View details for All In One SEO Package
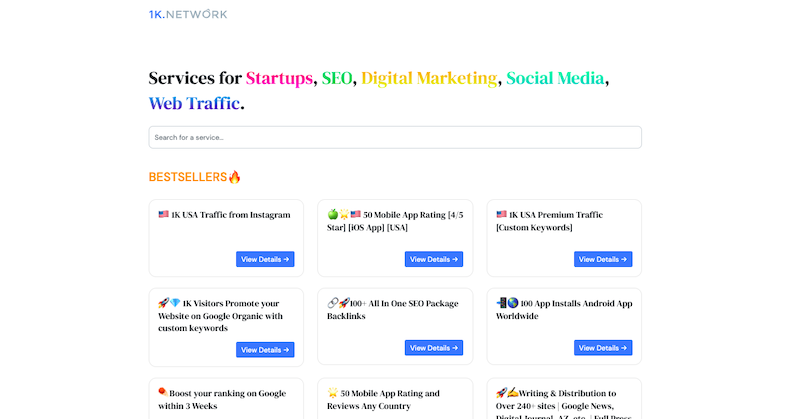This screenshot has width=800, height=419. [x=434, y=348]
